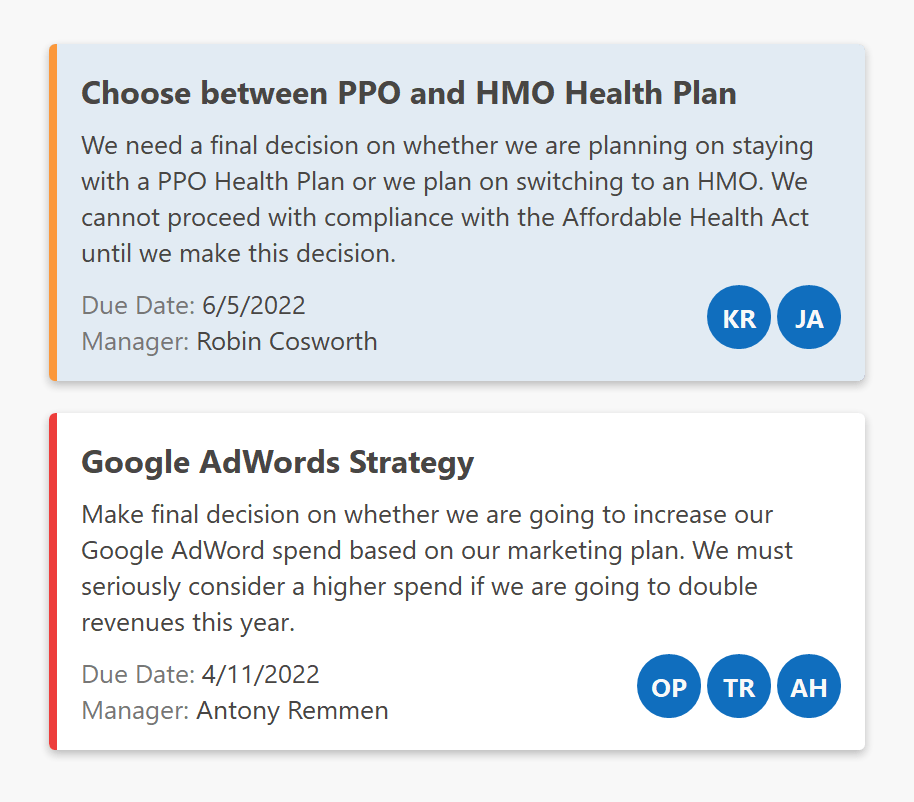The width and height of the screenshot is (914, 802).
Task: Click the AdWords description paragraph
Action: 437,568
